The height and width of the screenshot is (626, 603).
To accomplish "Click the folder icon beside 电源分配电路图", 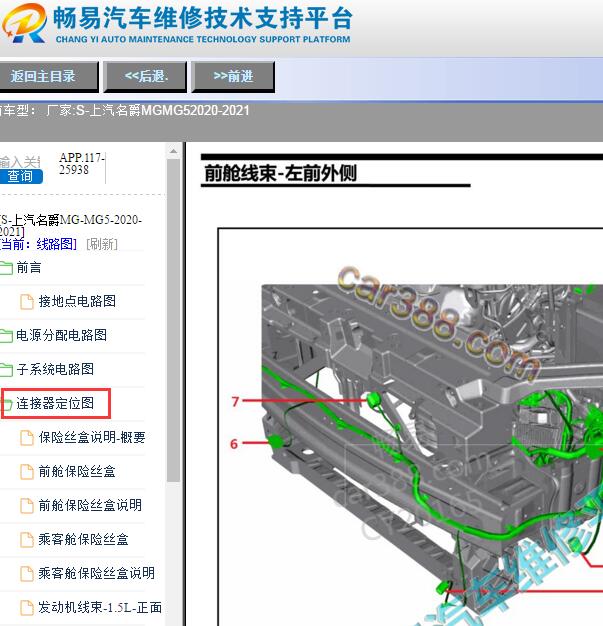I will pyautogui.click(x=6, y=336).
